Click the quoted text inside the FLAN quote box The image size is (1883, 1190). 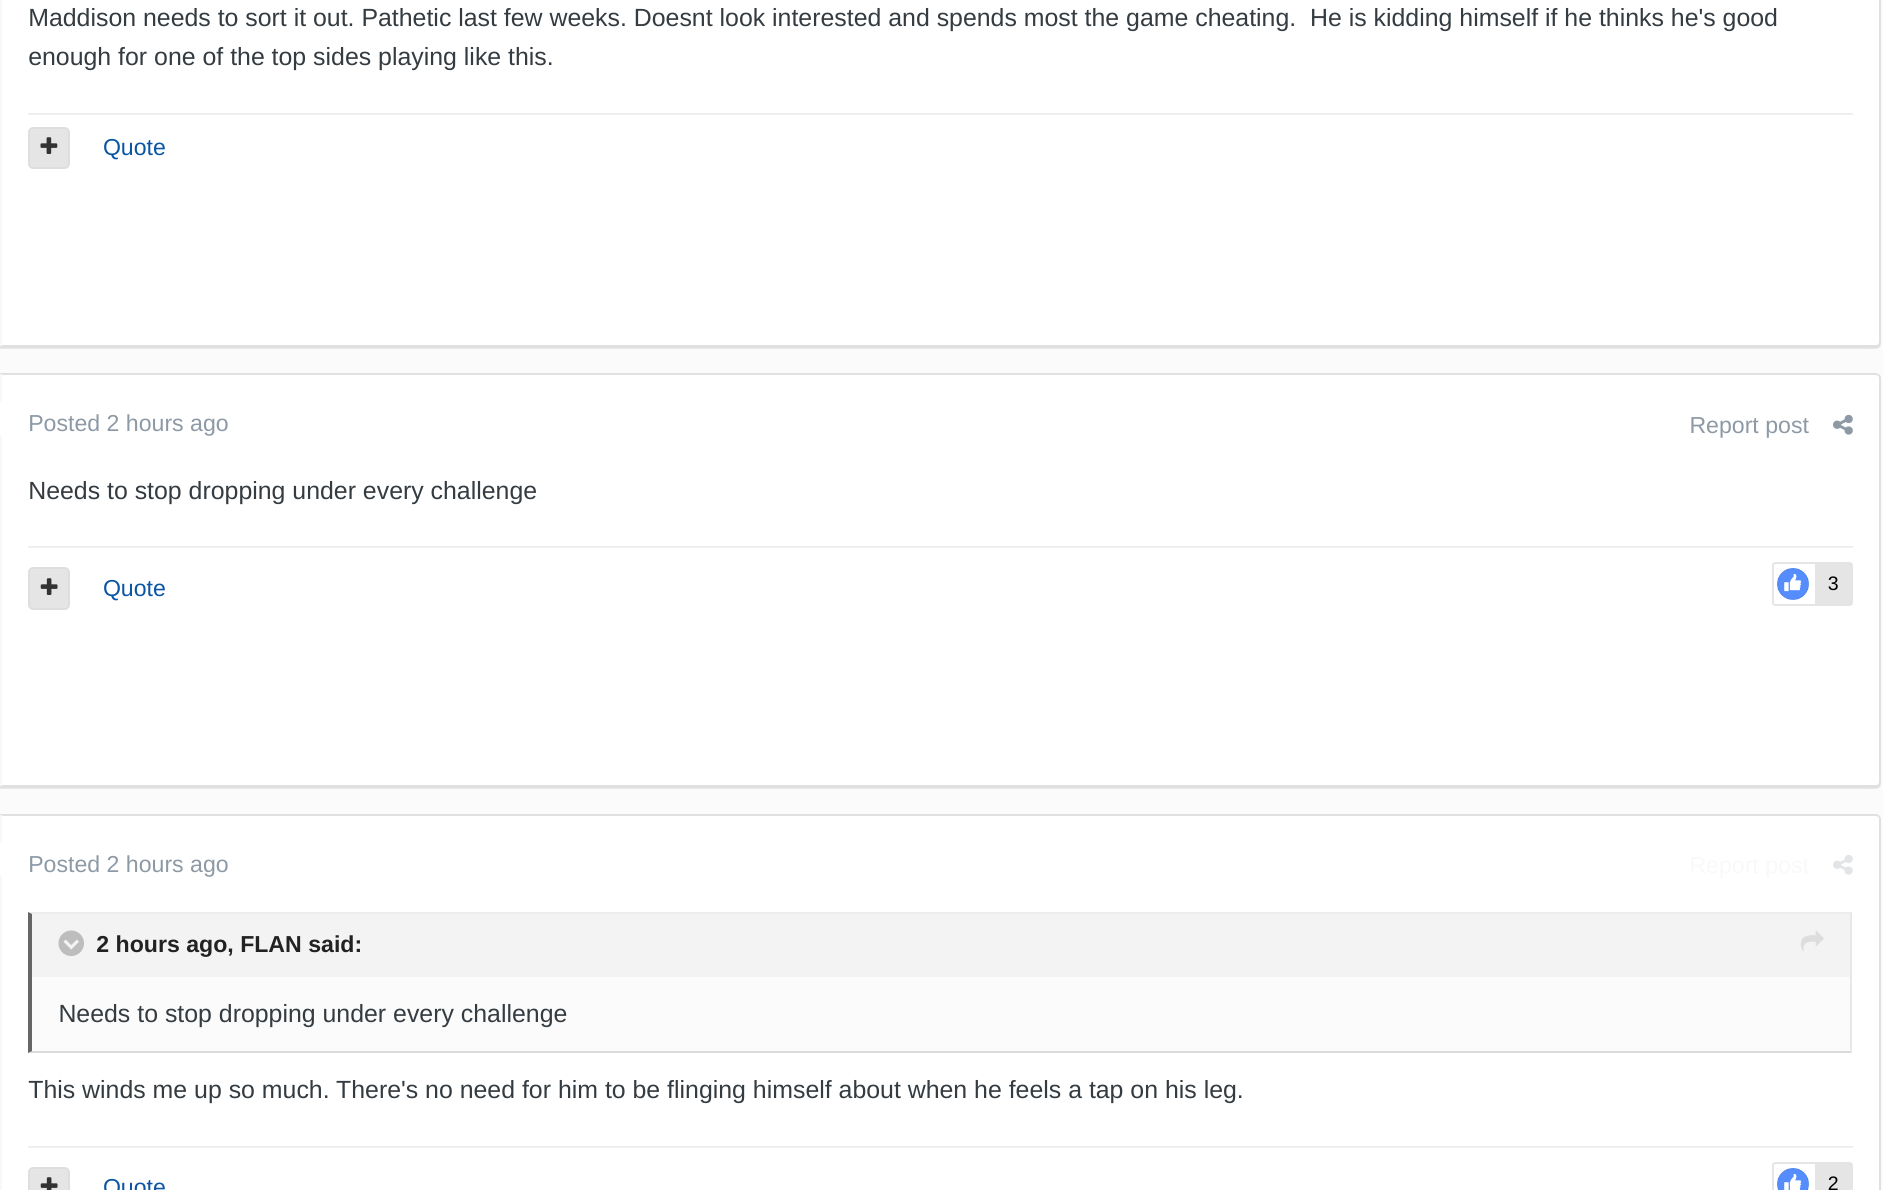point(313,1014)
